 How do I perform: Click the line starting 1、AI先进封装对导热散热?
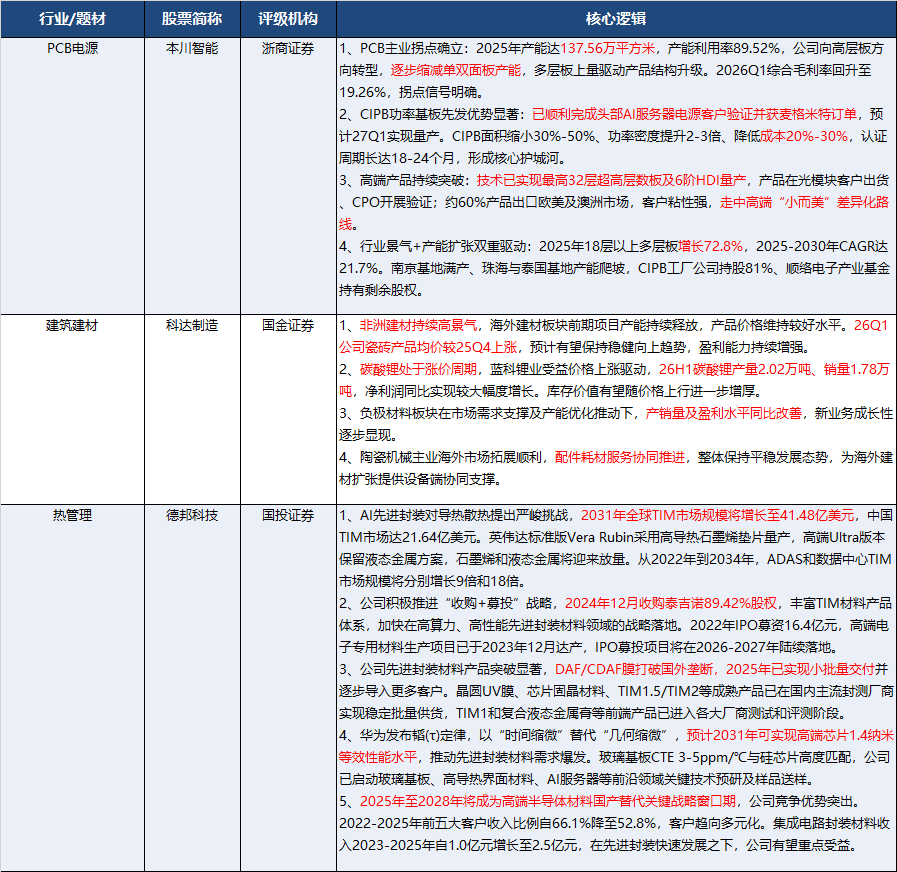616,516
